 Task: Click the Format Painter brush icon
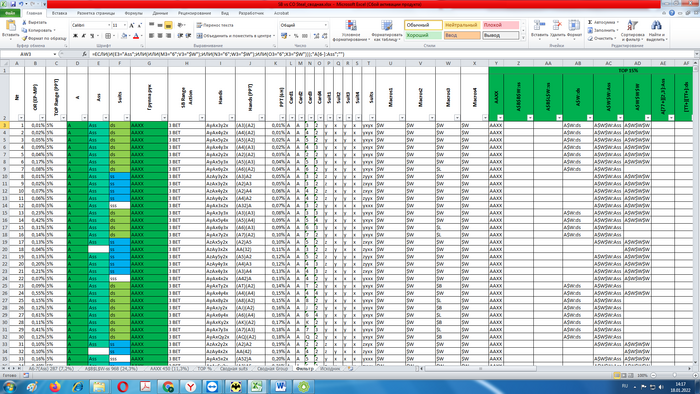[x=25, y=38]
